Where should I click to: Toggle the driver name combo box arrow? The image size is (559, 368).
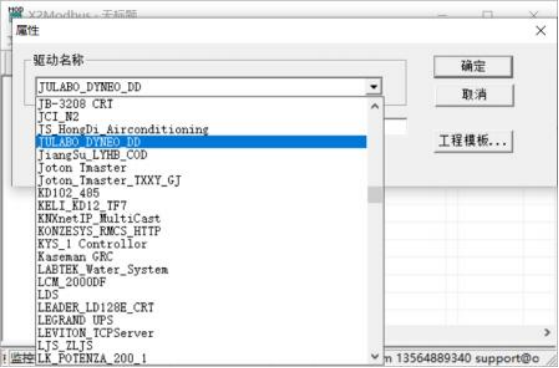click(373, 87)
